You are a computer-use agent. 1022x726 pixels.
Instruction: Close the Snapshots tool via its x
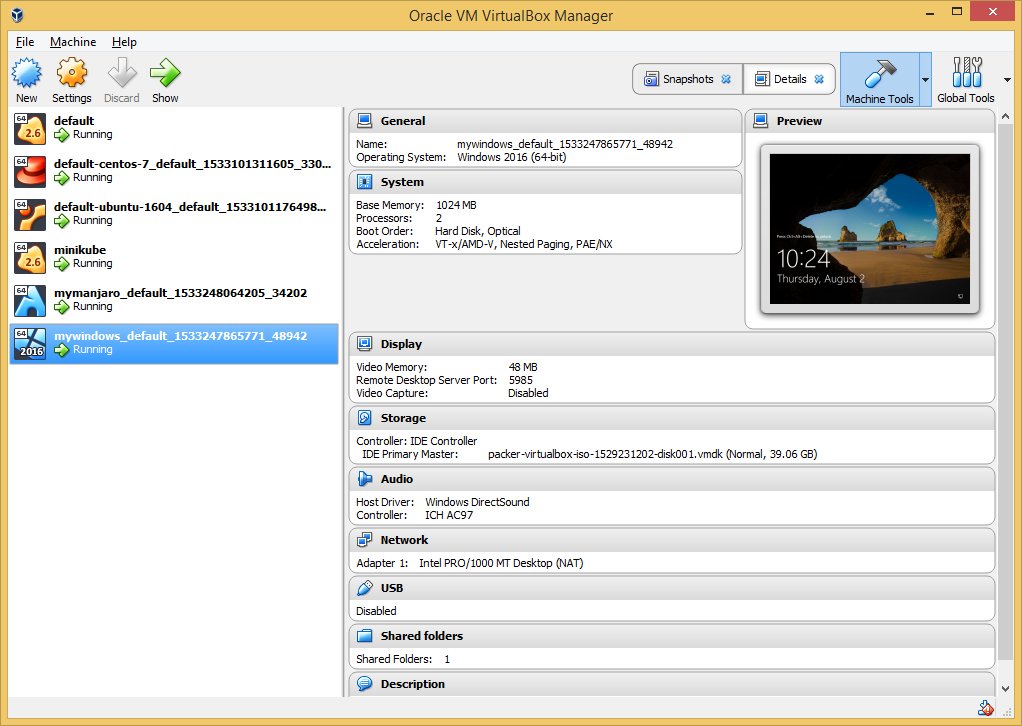[x=726, y=79]
